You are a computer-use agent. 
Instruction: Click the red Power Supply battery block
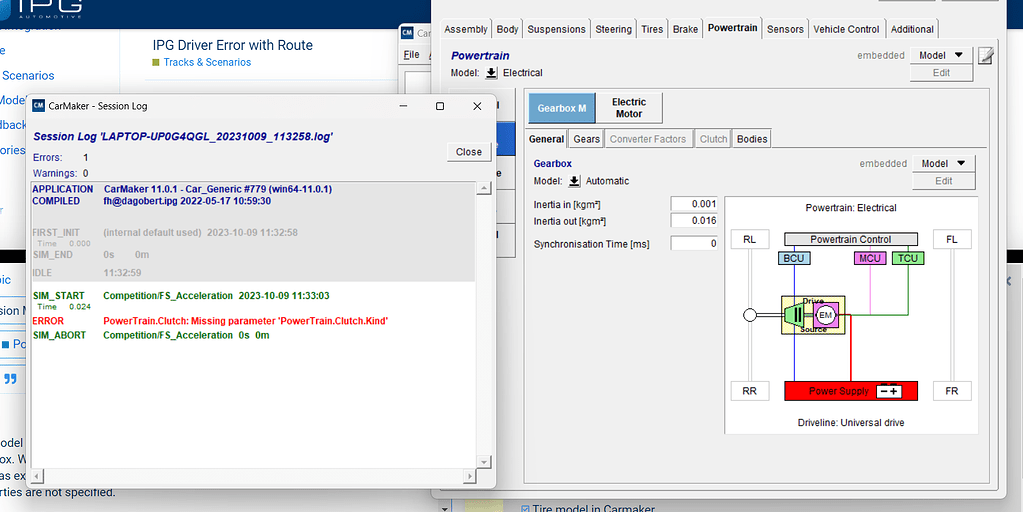point(837,391)
